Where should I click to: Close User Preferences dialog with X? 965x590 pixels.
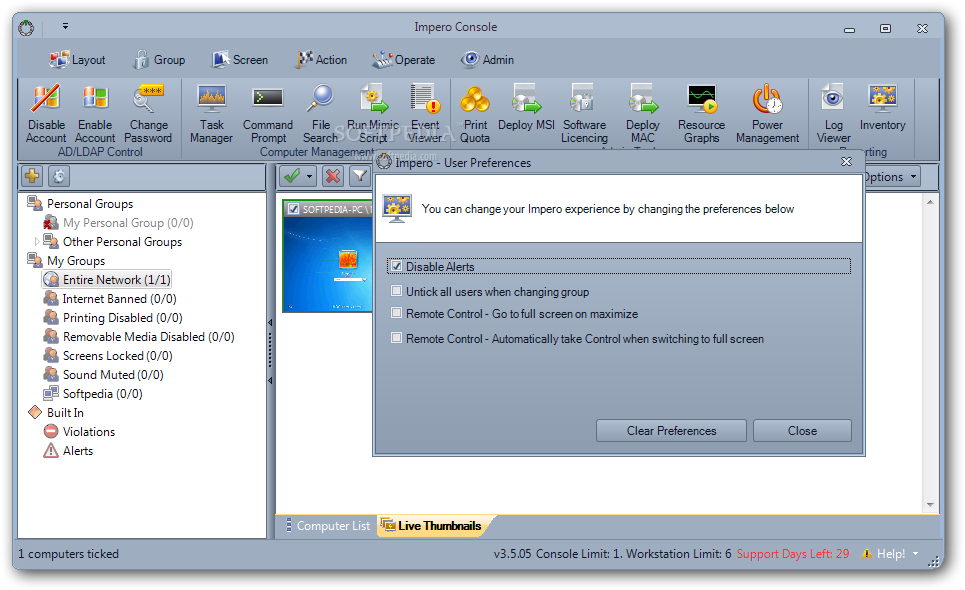[x=846, y=162]
